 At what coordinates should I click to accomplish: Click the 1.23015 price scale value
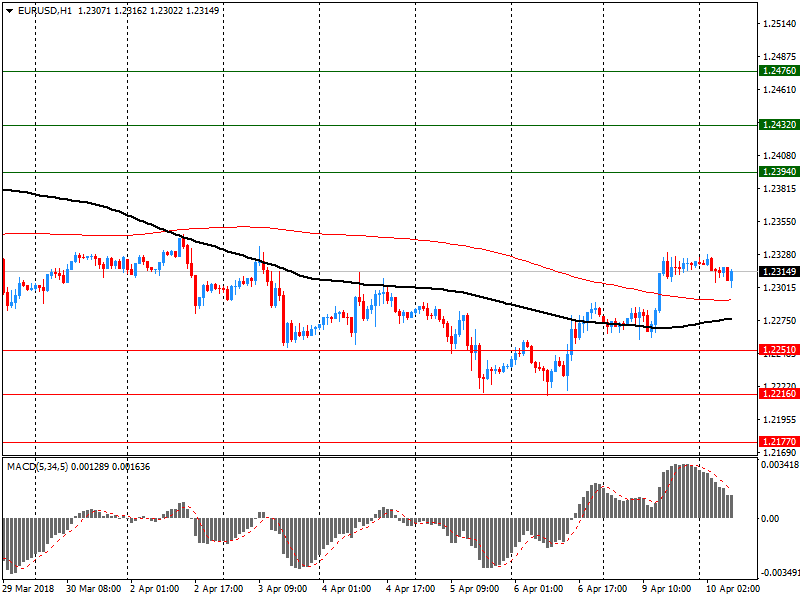click(779, 287)
